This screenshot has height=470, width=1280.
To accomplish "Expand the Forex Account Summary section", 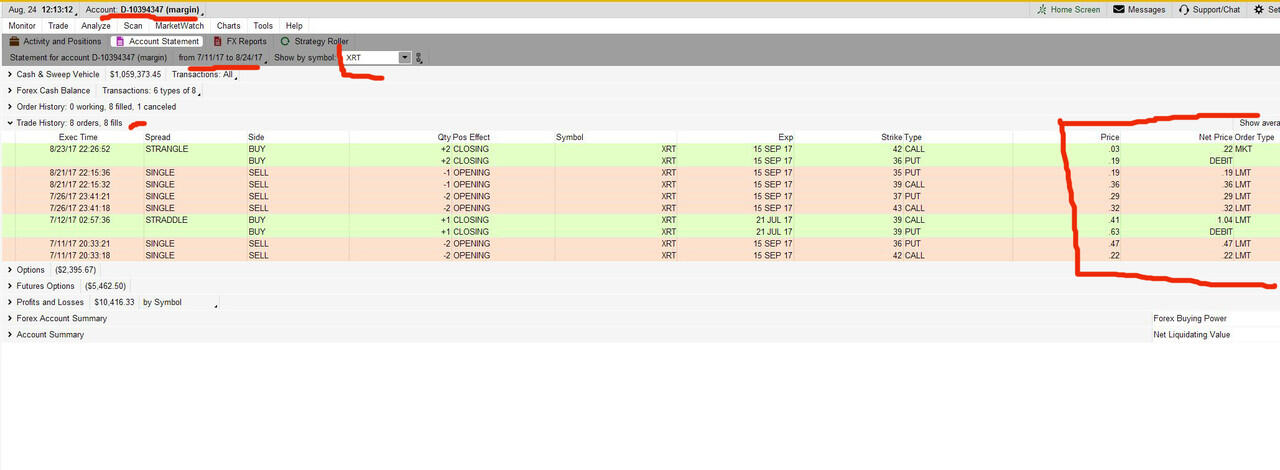I will pyautogui.click(x=10, y=318).
